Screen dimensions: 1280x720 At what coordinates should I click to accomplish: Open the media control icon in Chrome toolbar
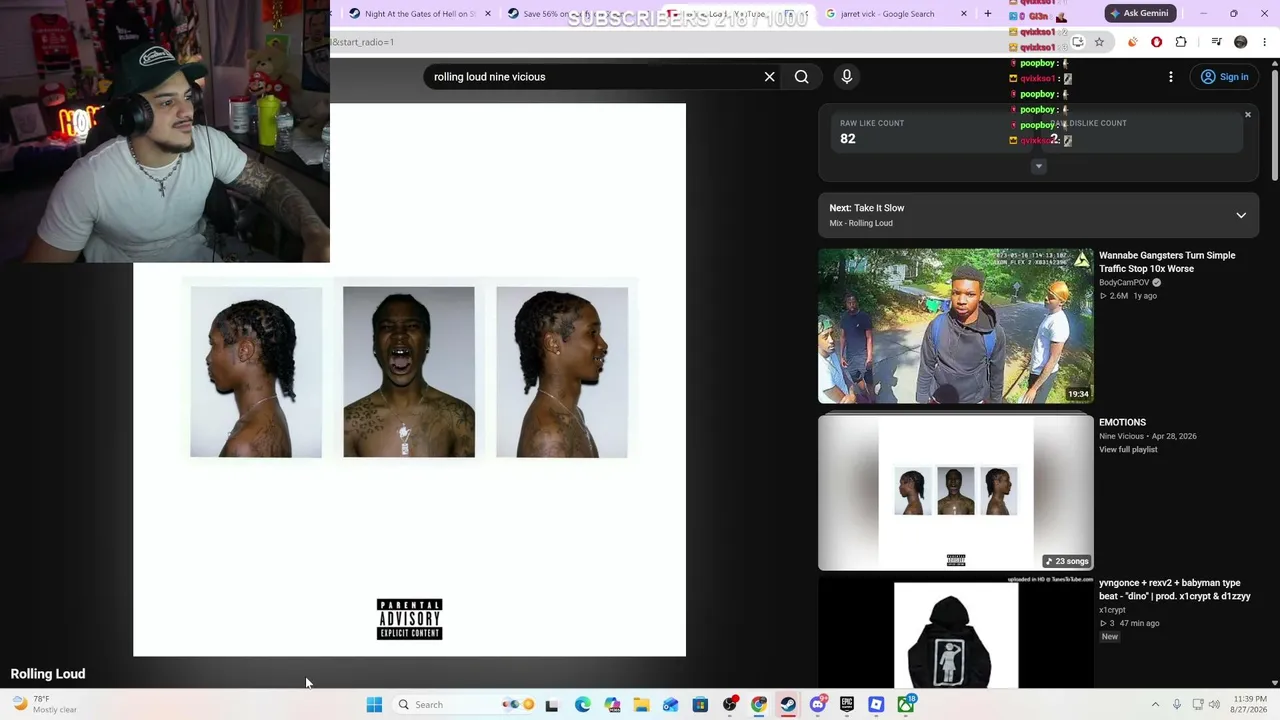(x=1216, y=42)
